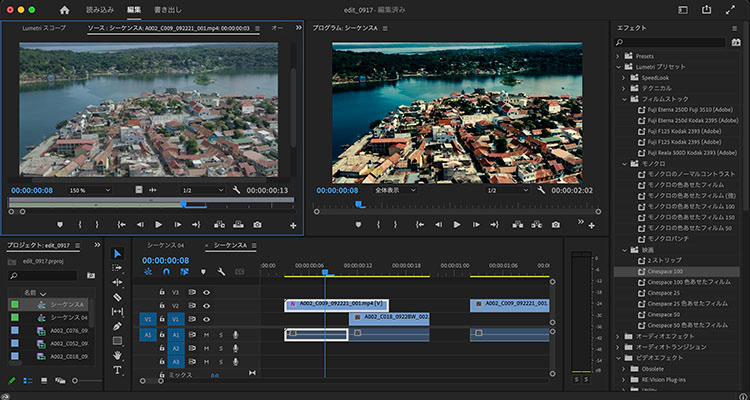This screenshot has height=400, width=750.
Task: Open the workspaces icon in top right
Action: point(683,10)
